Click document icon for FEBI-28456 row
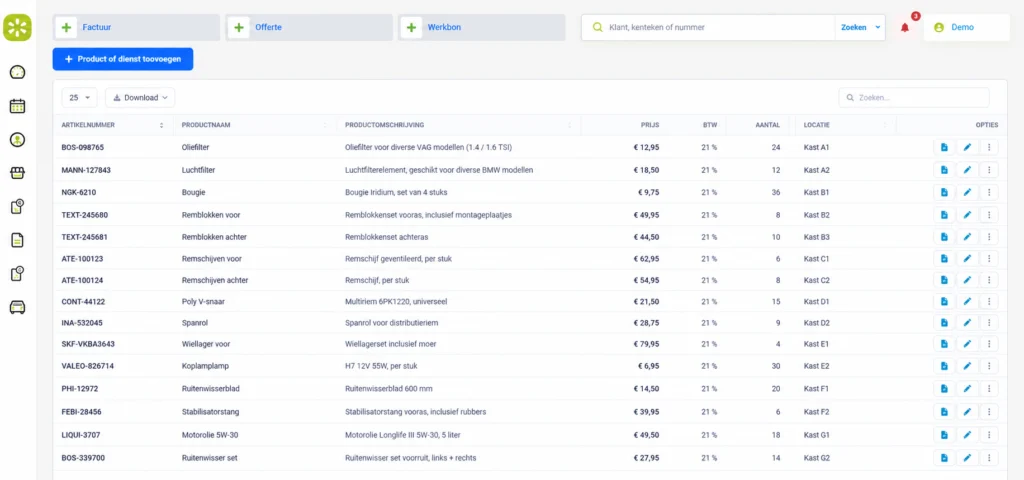 tap(944, 412)
